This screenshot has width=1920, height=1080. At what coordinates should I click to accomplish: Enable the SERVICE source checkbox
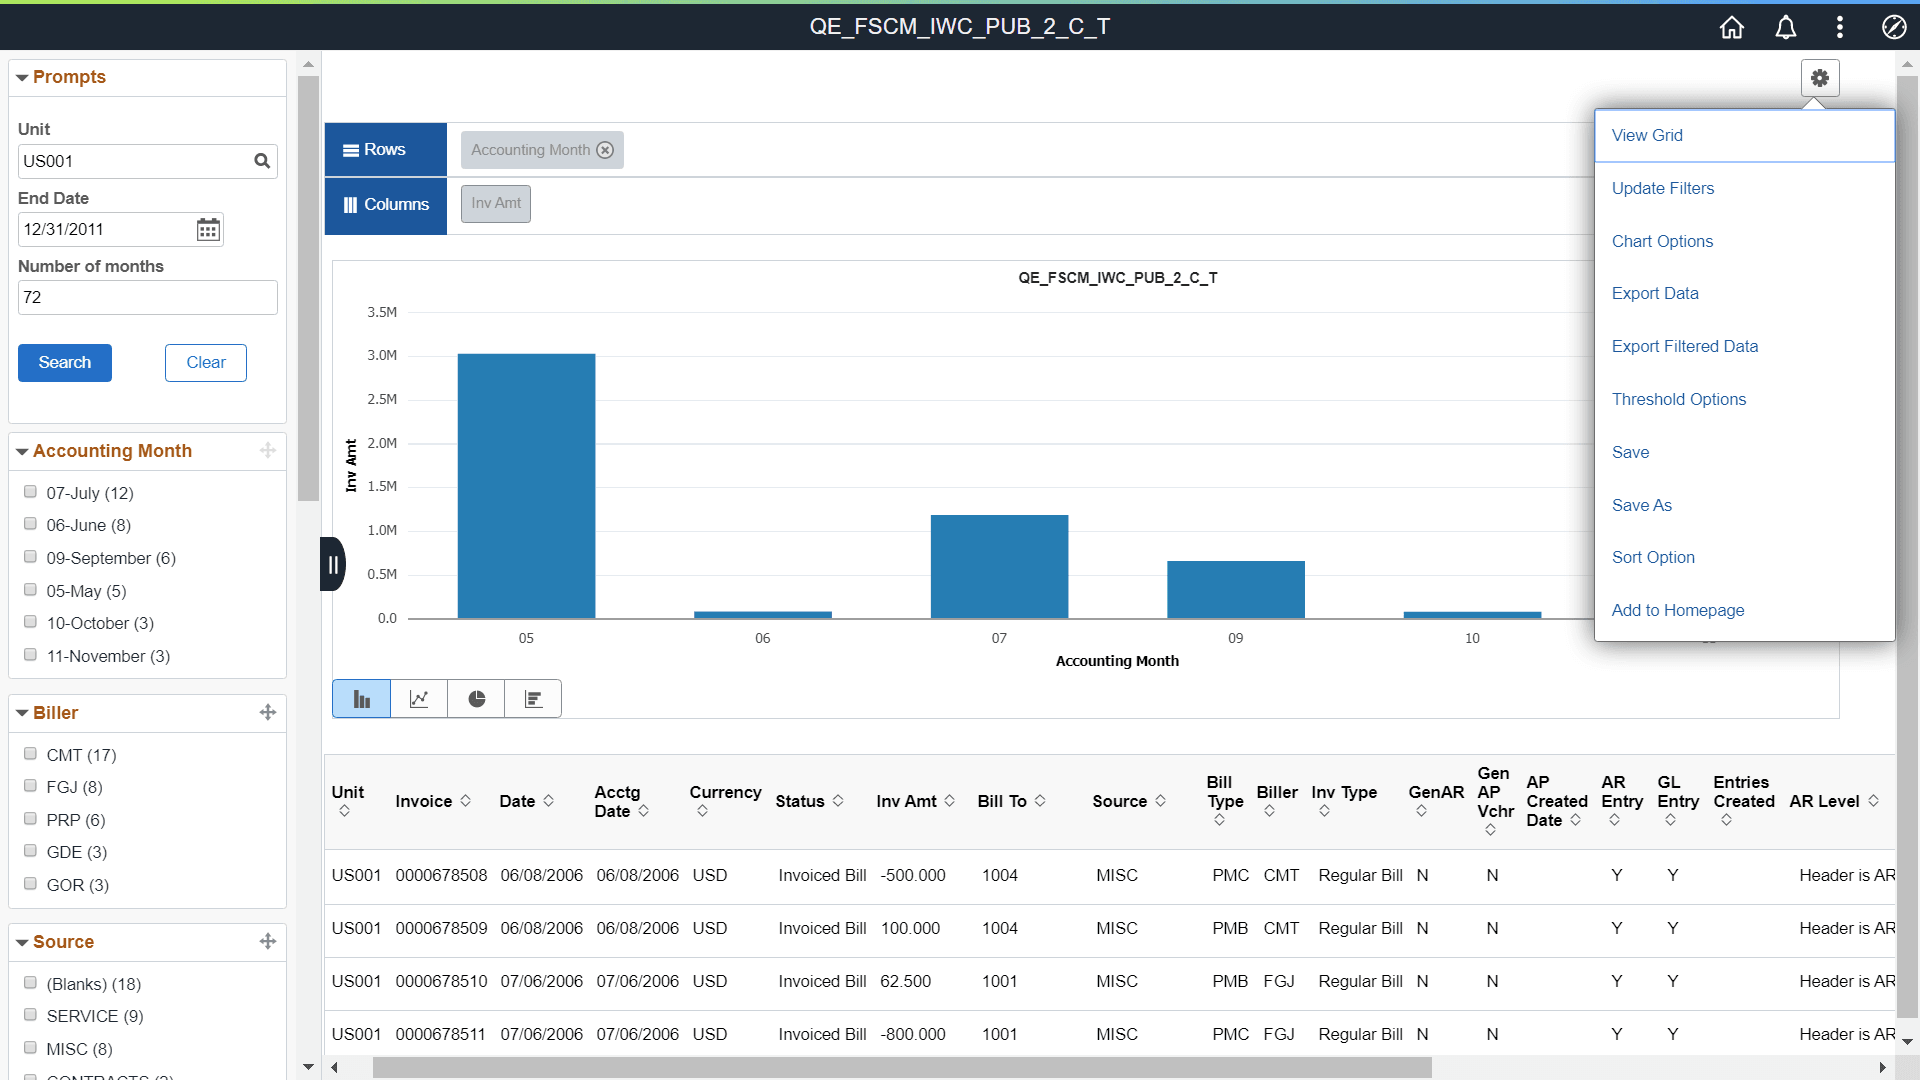pyautogui.click(x=30, y=1015)
